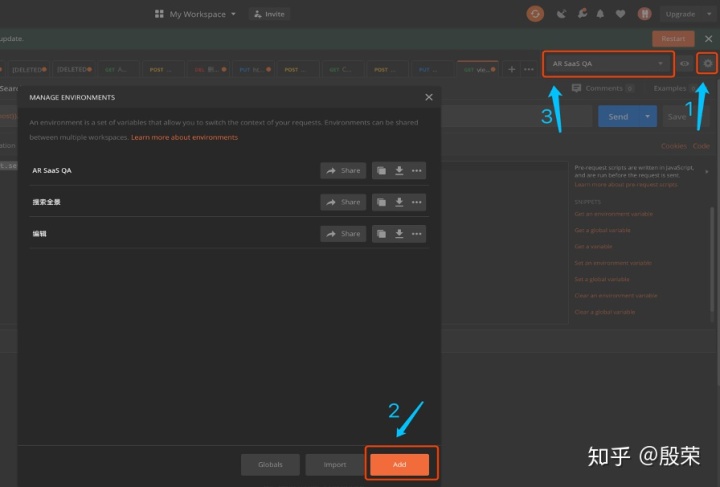720x487 pixels.
Task: Select the AR SaaS QA environment row
Action: (x=228, y=170)
